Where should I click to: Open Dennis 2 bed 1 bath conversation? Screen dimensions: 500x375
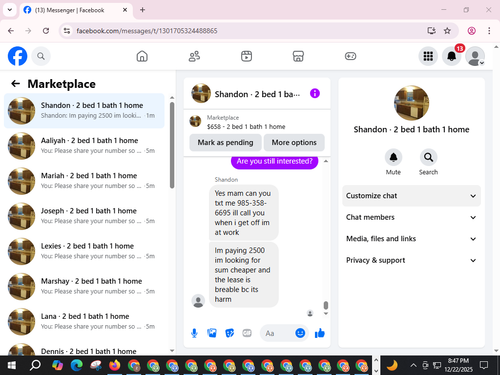coord(84,349)
